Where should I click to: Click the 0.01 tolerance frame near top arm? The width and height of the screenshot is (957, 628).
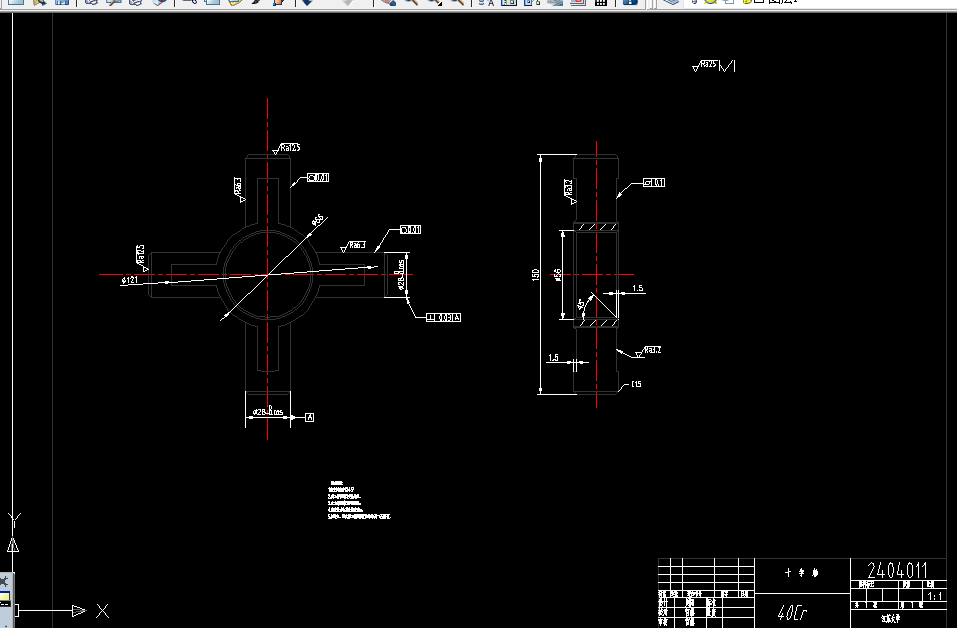point(318,178)
